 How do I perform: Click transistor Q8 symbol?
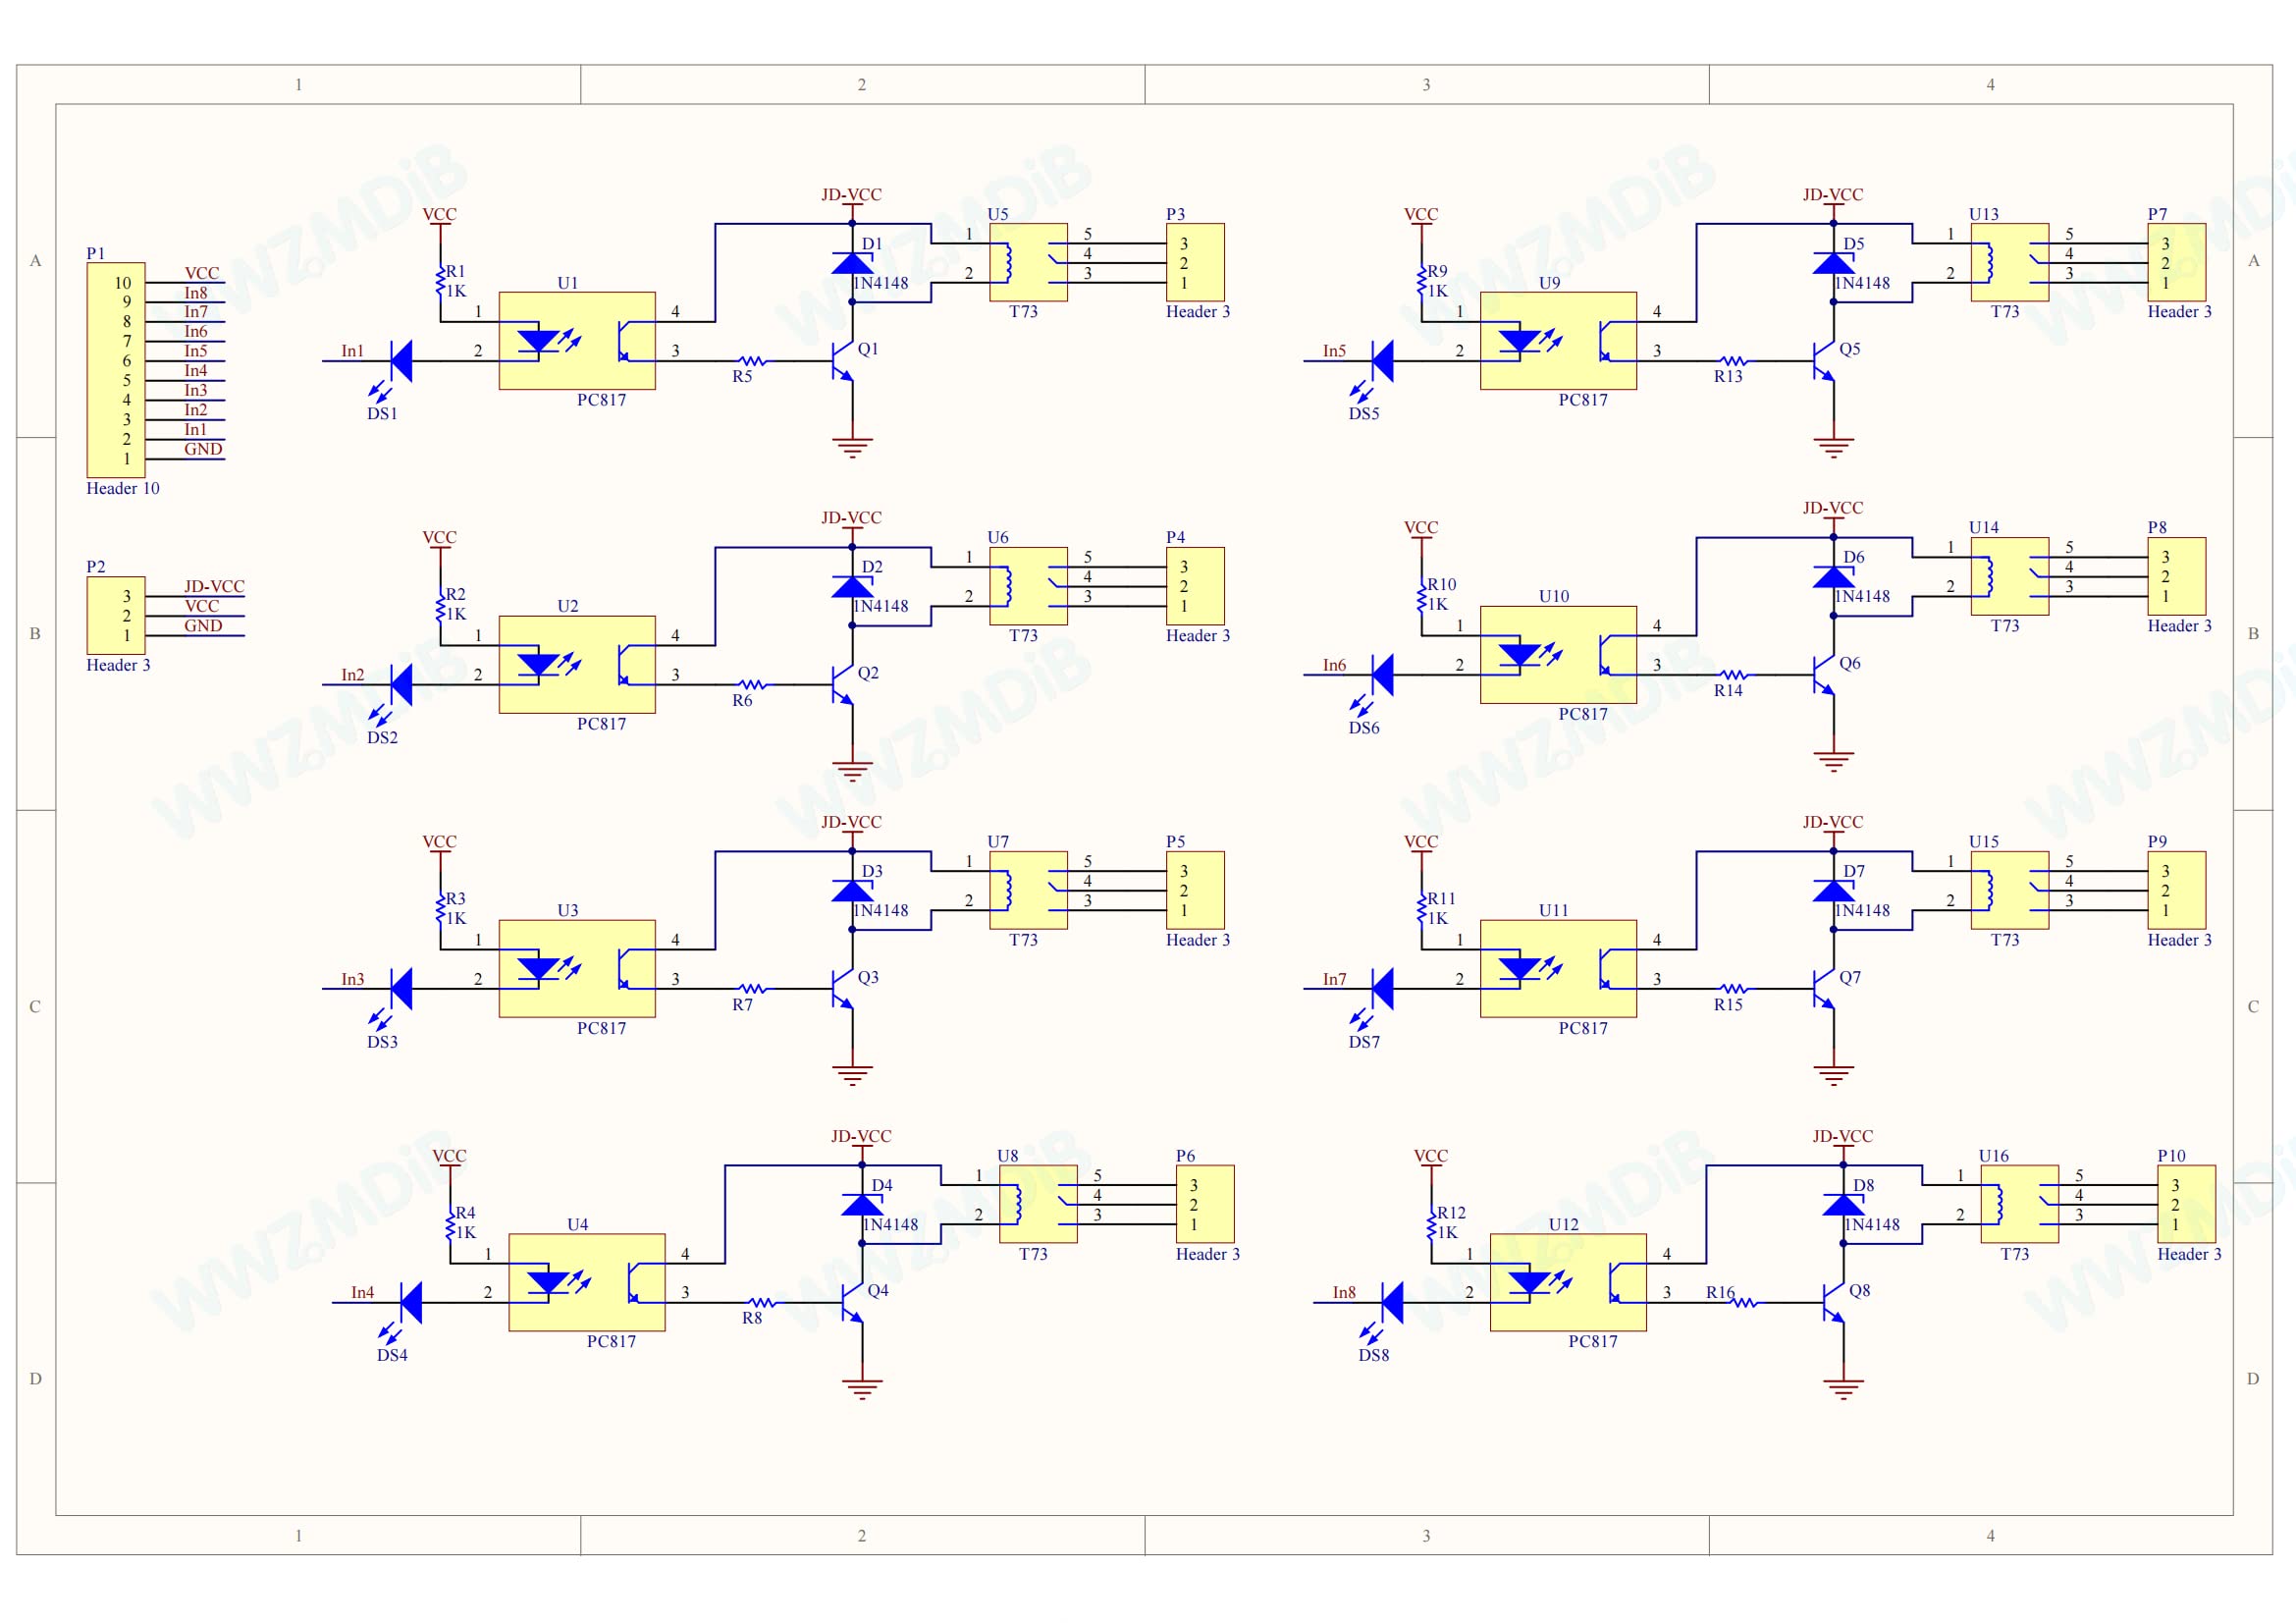click(1834, 1303)
